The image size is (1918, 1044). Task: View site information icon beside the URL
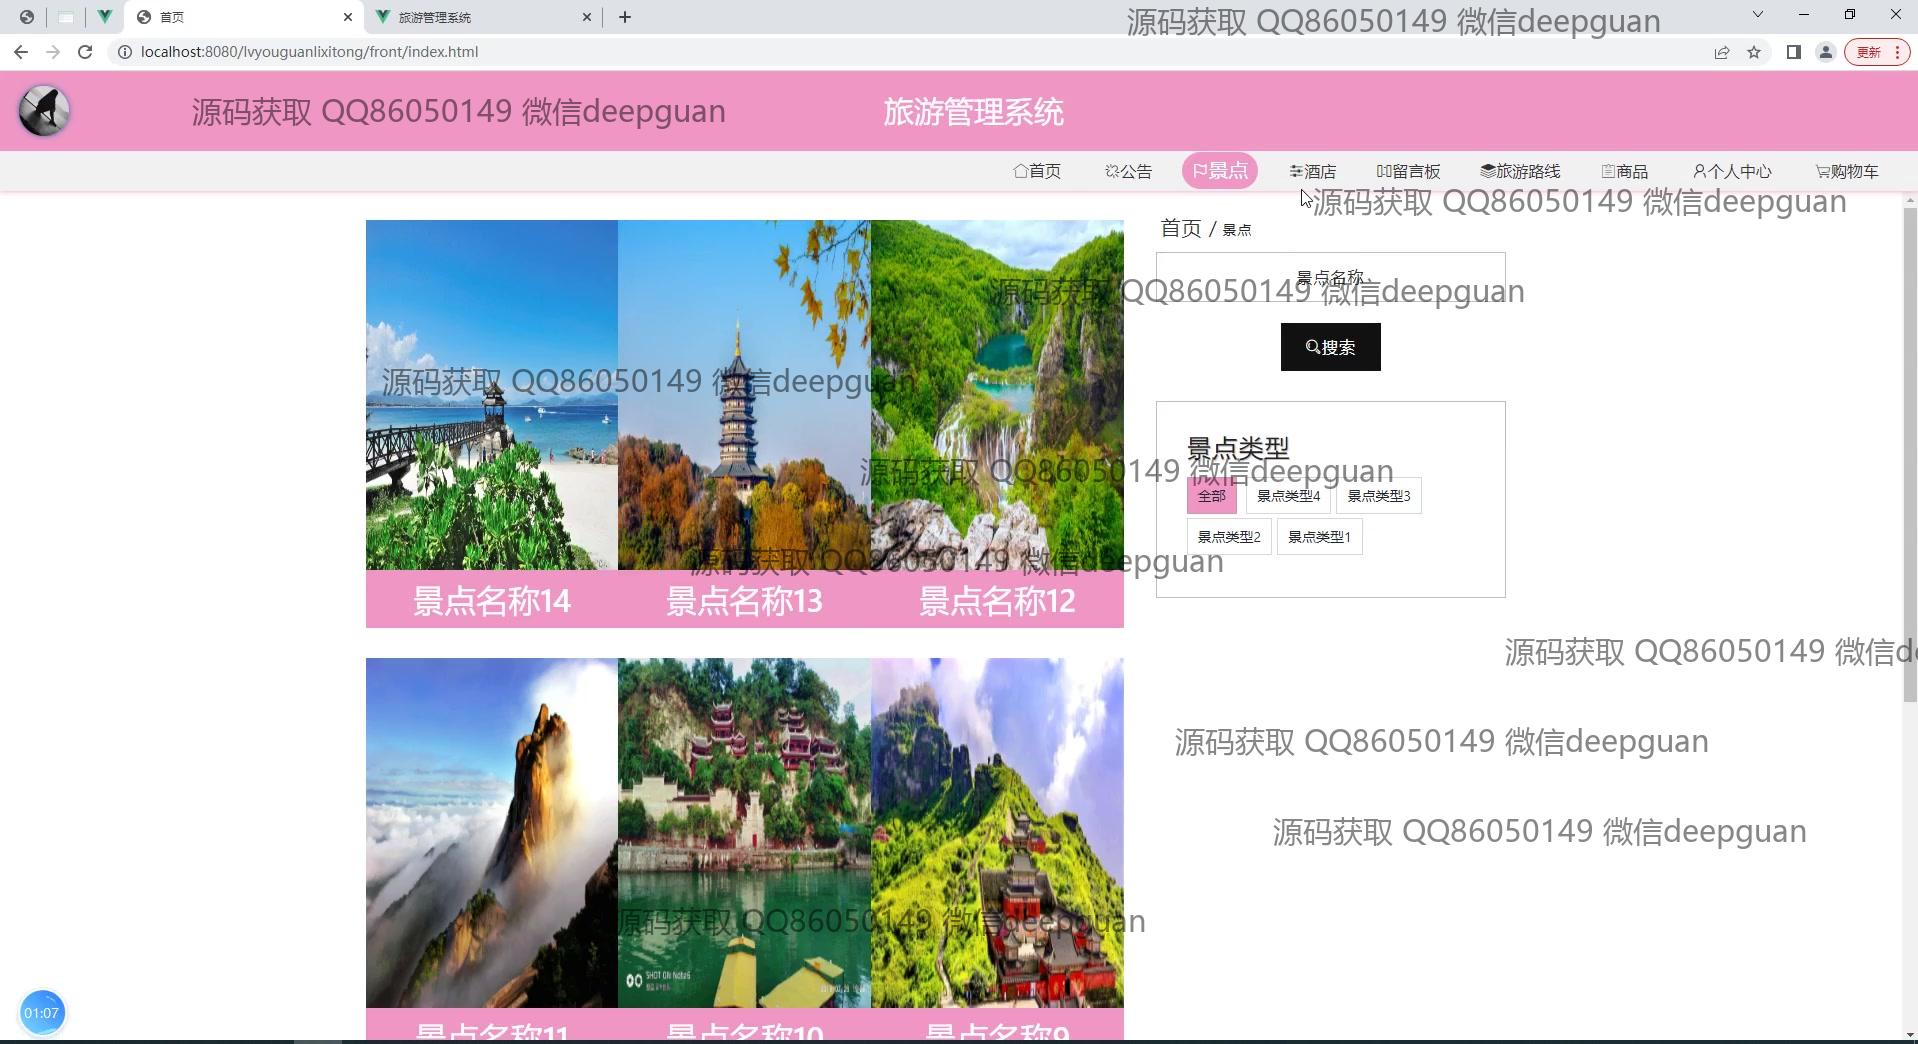(125, 52)
